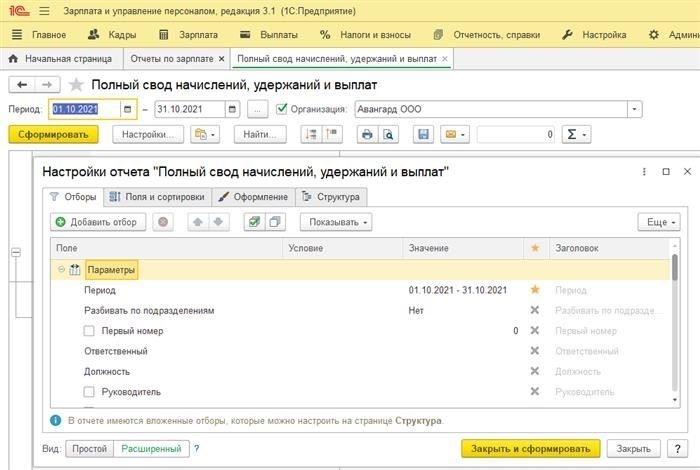Switch to Начальная страница tab
700x470 pixels.
click(61, 58)
